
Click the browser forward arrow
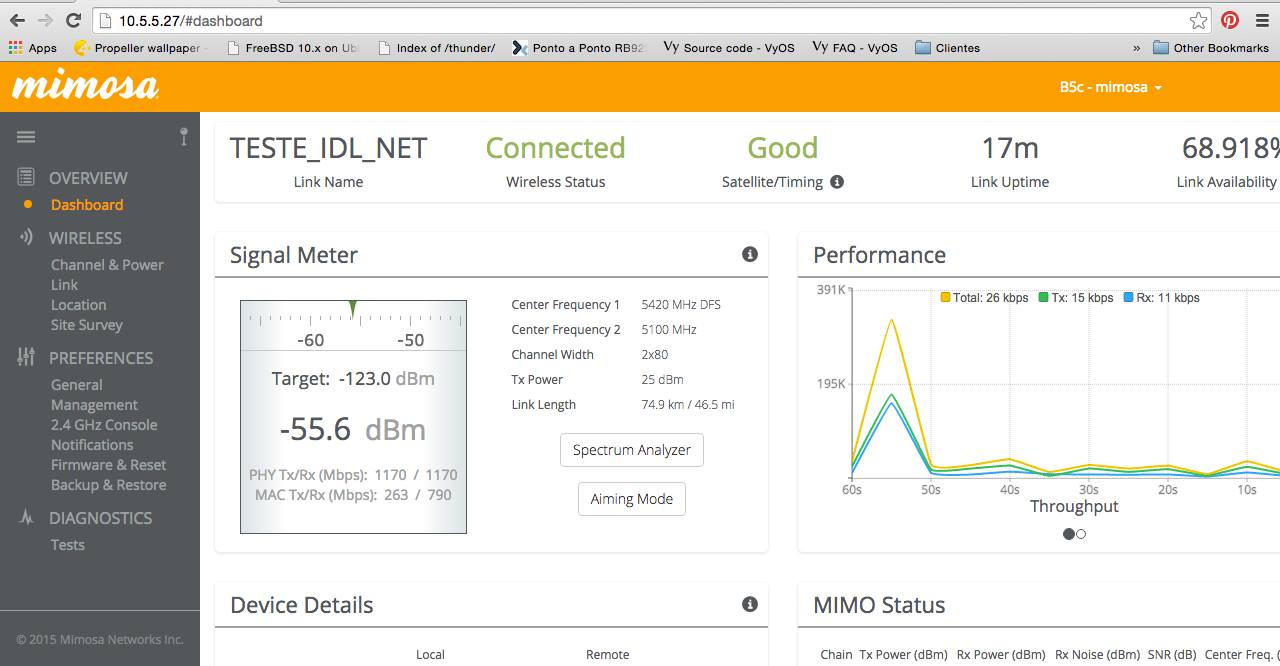pyautogui.click(x=44, y=20)
